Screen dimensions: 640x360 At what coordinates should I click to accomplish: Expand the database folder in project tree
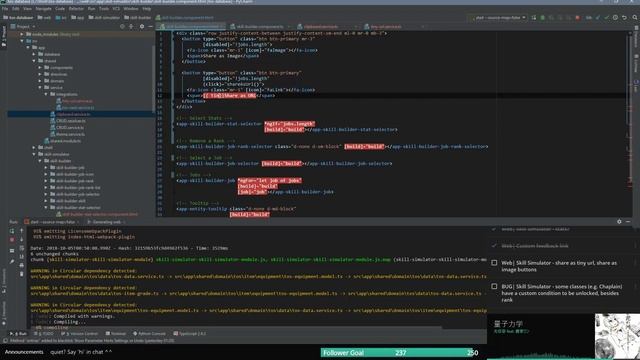(x=34, y=54)
